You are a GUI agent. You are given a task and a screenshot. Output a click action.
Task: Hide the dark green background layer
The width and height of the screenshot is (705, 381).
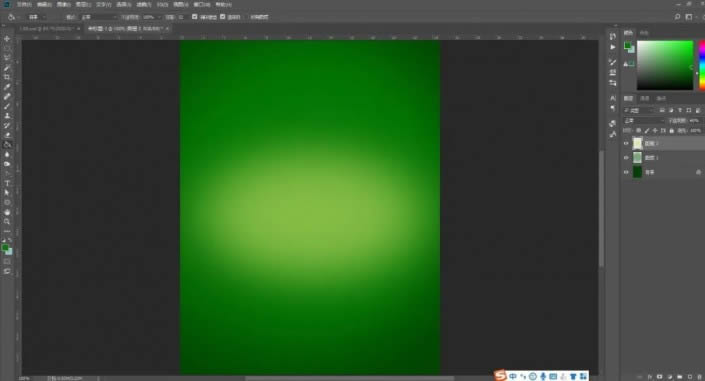pyautogui.click(x=626, y=172)
